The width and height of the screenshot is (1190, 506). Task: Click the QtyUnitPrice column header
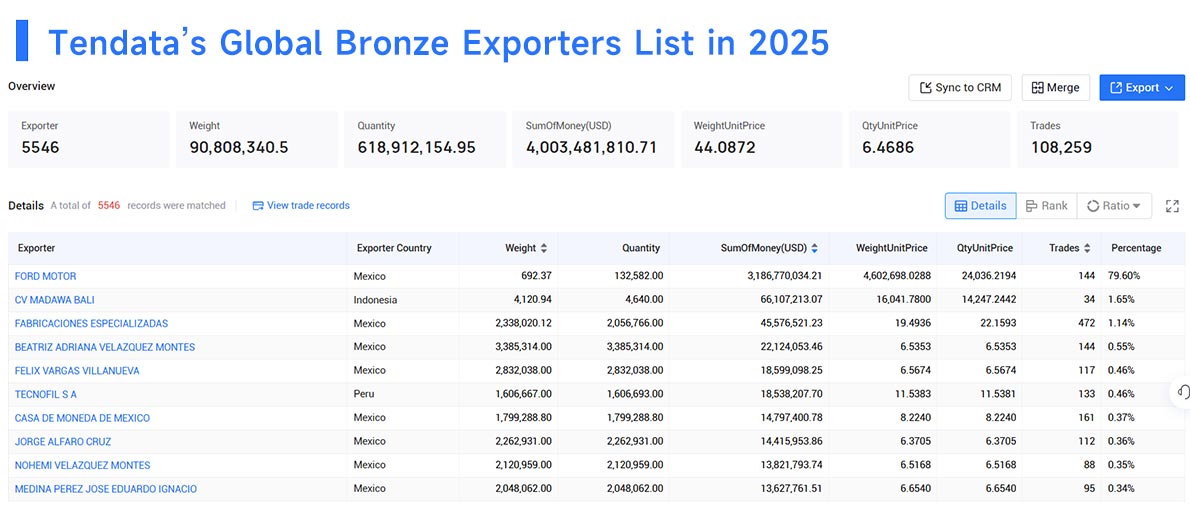pos(985,248)
